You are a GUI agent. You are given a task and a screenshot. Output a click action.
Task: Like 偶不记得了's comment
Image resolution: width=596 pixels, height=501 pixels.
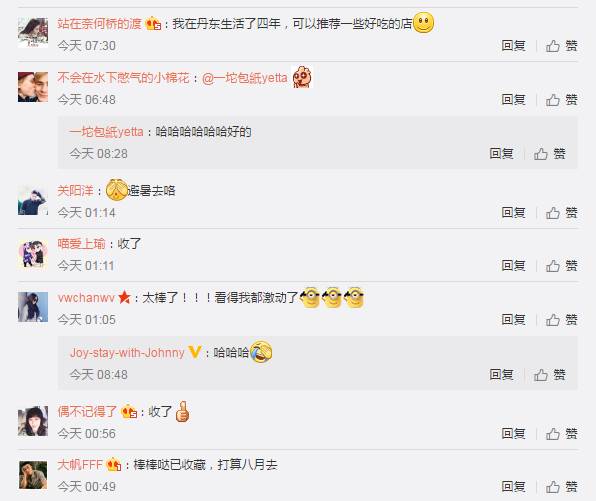click(x=561, y=434)
